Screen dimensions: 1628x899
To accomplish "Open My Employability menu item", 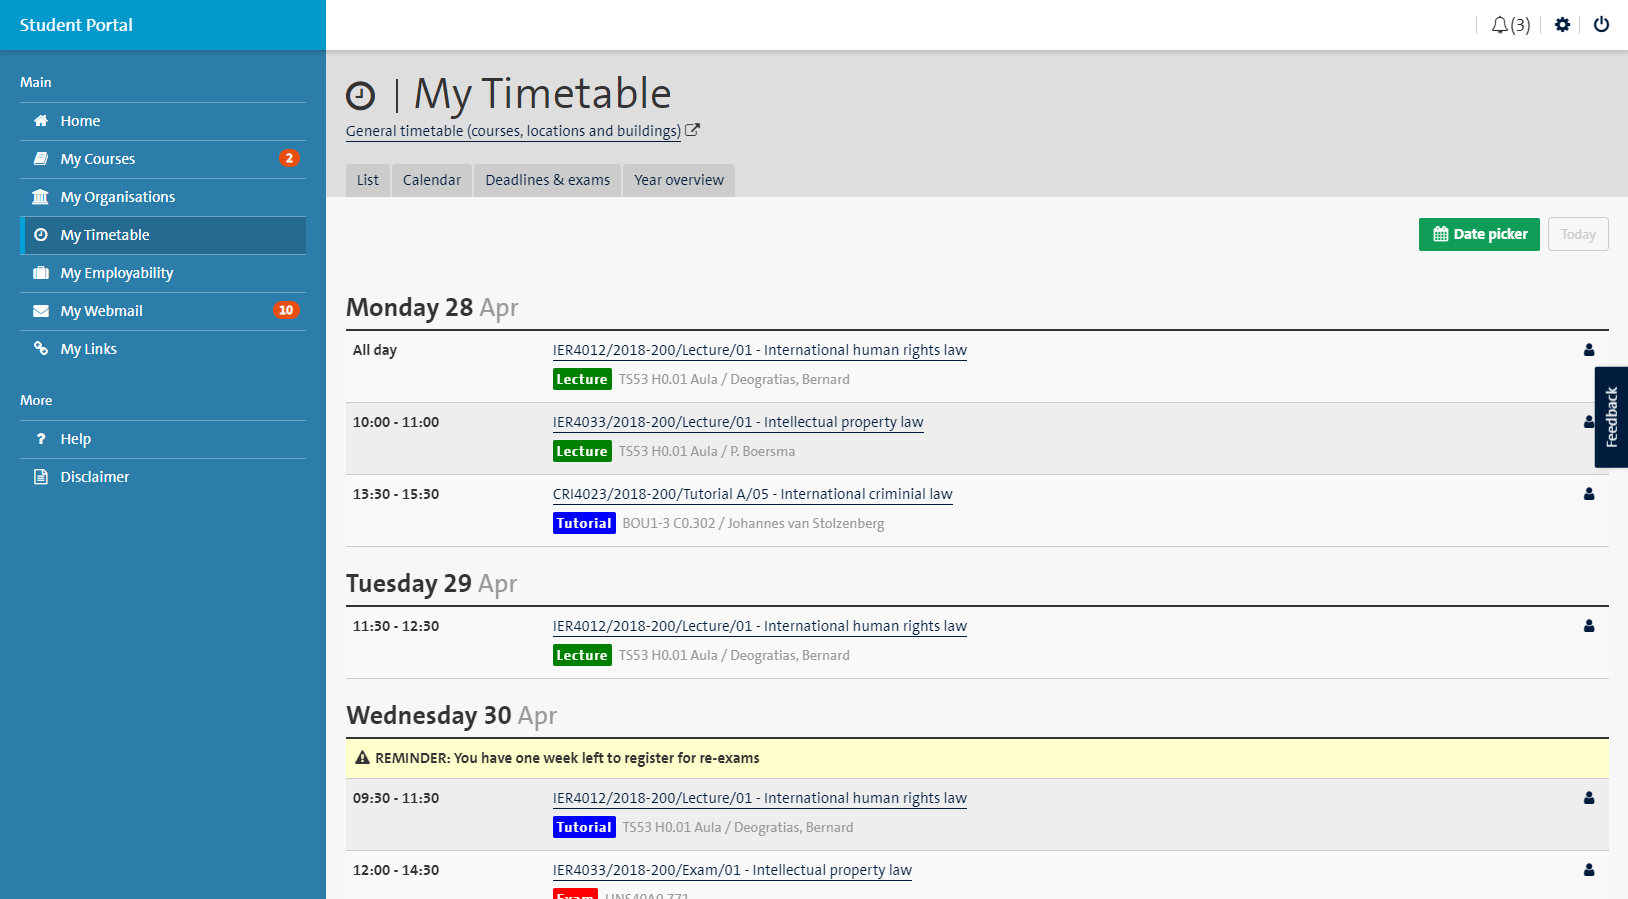I will coord(163,273).
